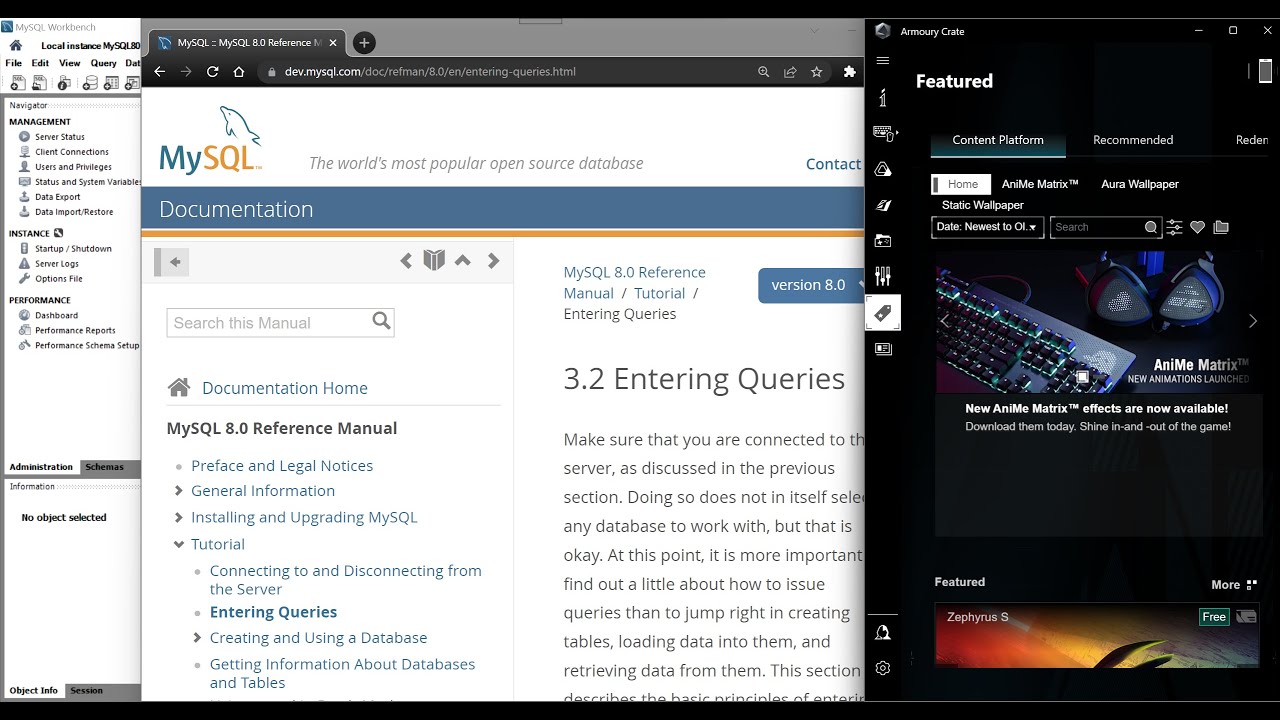Open the Aura Sync triangle icon in Armoury Crate
Viewport: 1280px width, 720px height.
[x=883, y=169]
